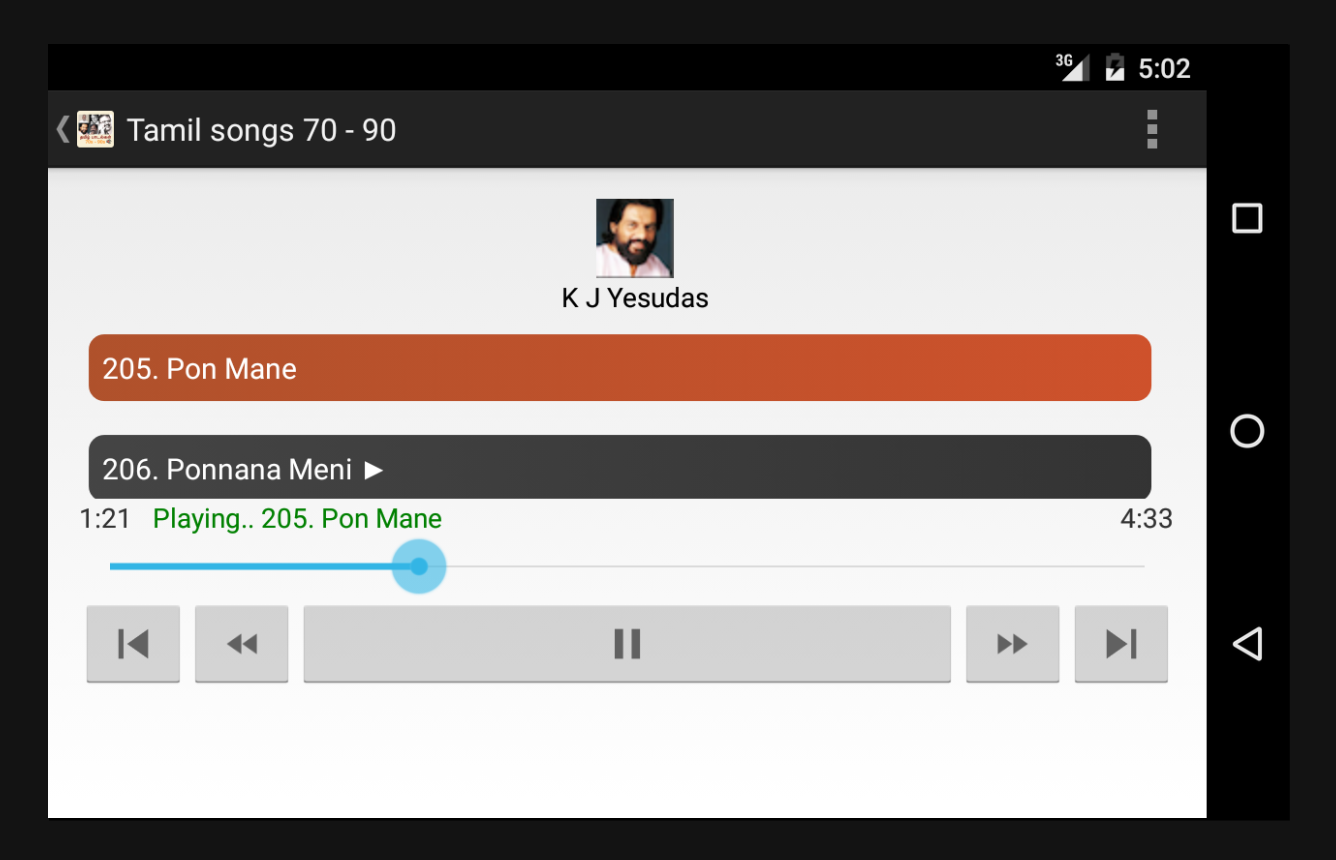
Task: Click the seek bar thumb
Action: [419, 567]
